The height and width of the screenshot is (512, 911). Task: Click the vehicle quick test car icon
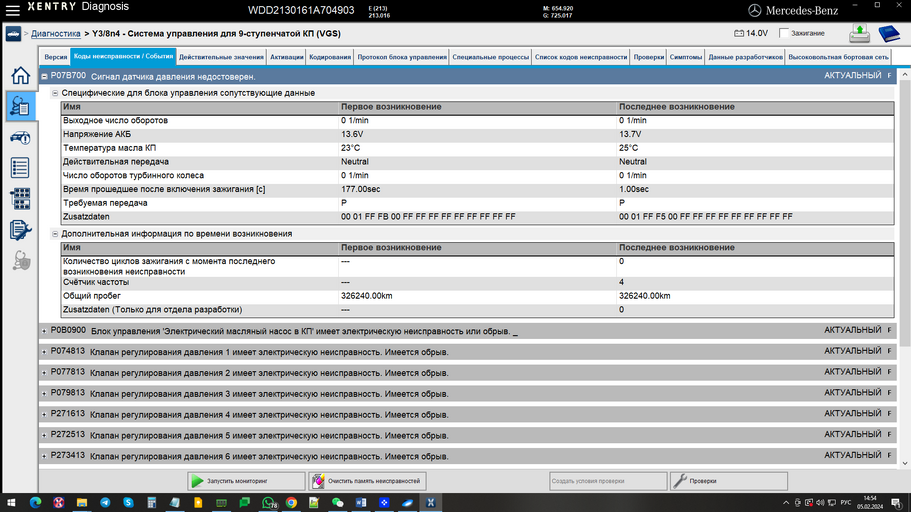(19, 137)
